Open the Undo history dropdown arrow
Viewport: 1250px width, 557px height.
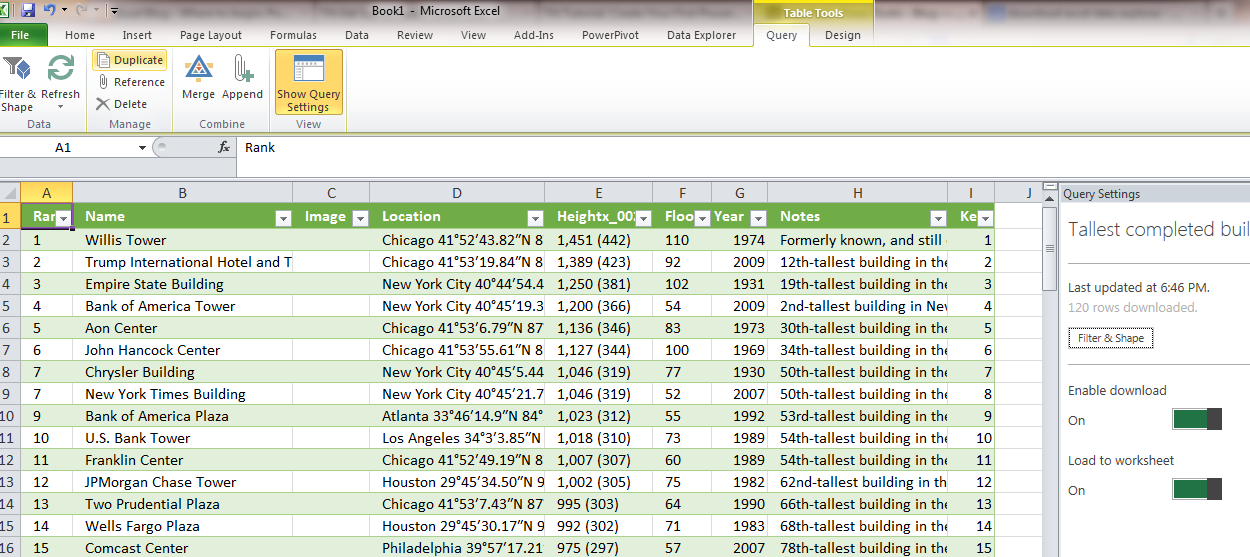tap(64, 10)
